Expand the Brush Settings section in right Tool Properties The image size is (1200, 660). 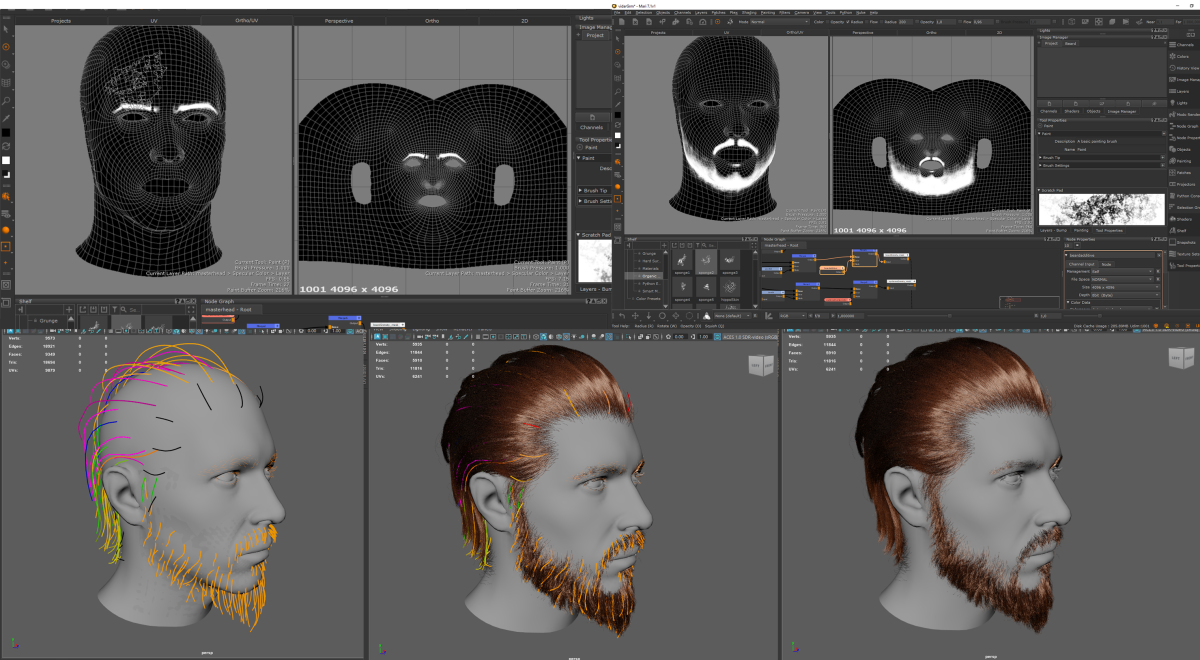1102,165
